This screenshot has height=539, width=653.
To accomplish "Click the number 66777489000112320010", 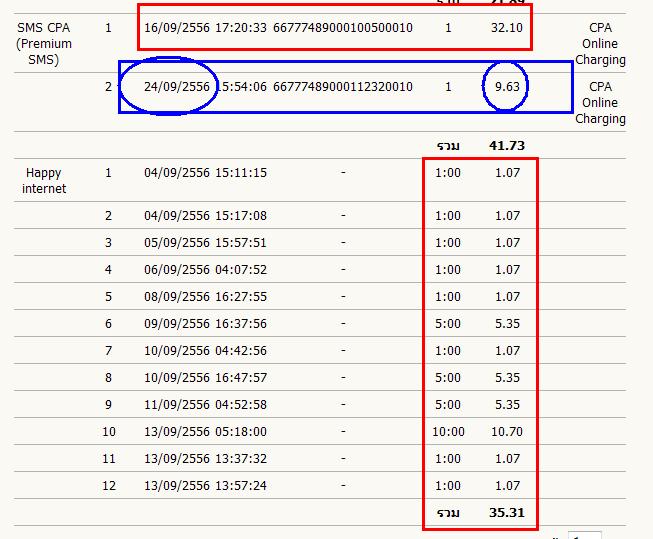I will pos(343,87).
